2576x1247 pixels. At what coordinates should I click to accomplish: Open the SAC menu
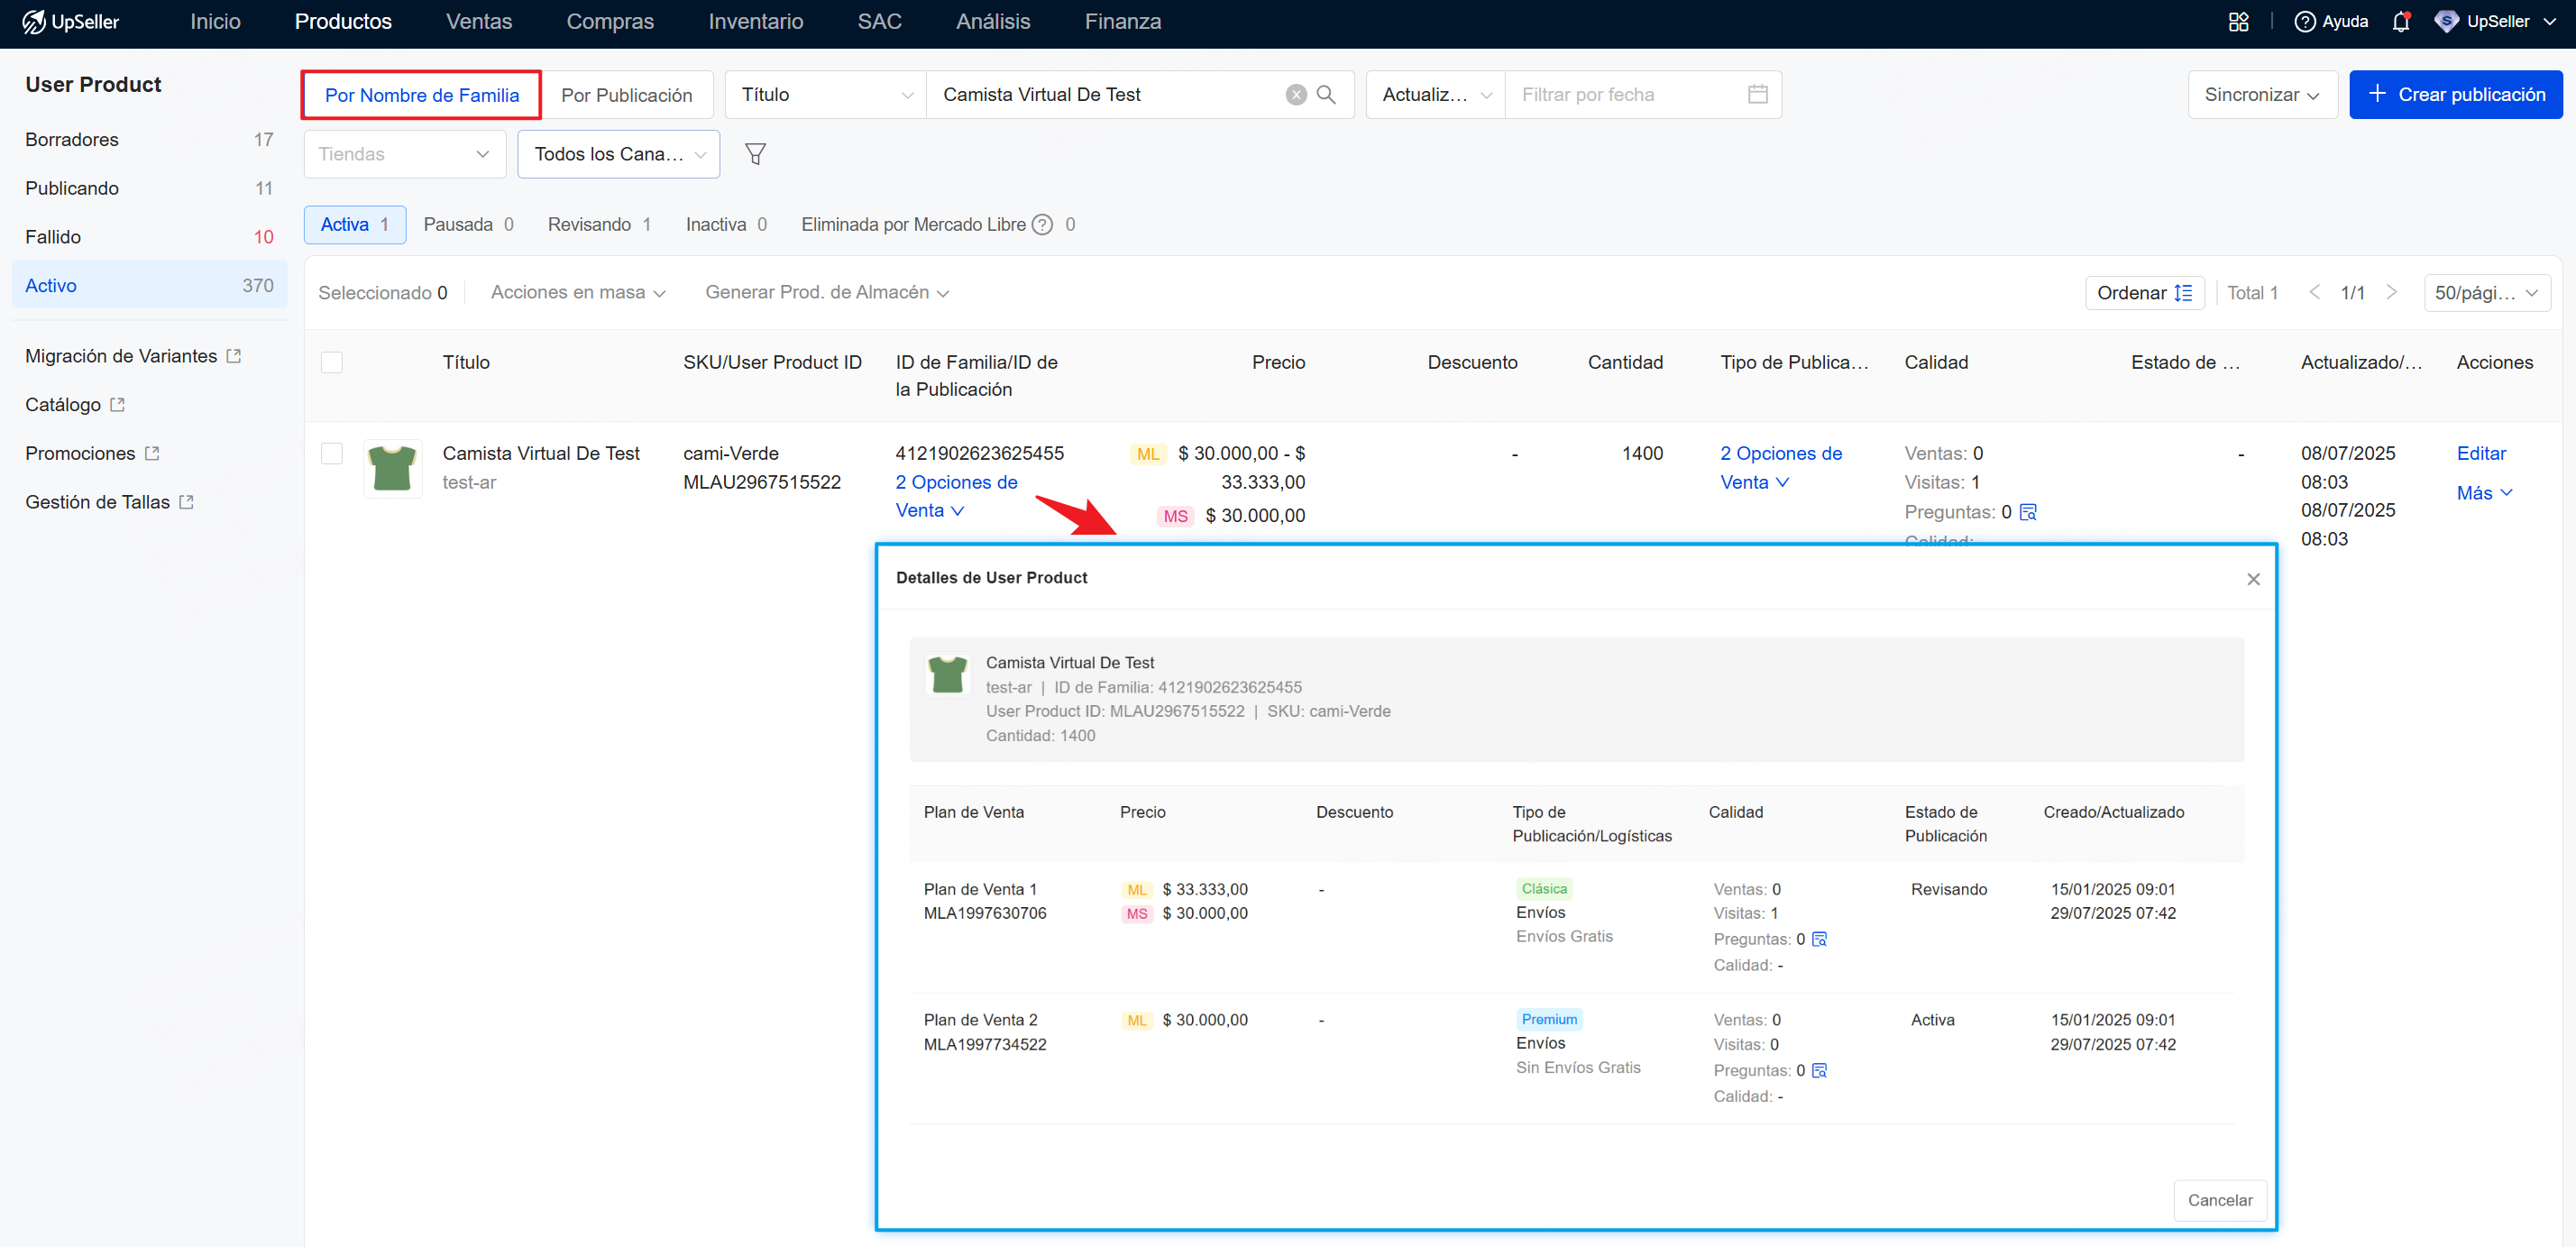(x=879, y=22)
